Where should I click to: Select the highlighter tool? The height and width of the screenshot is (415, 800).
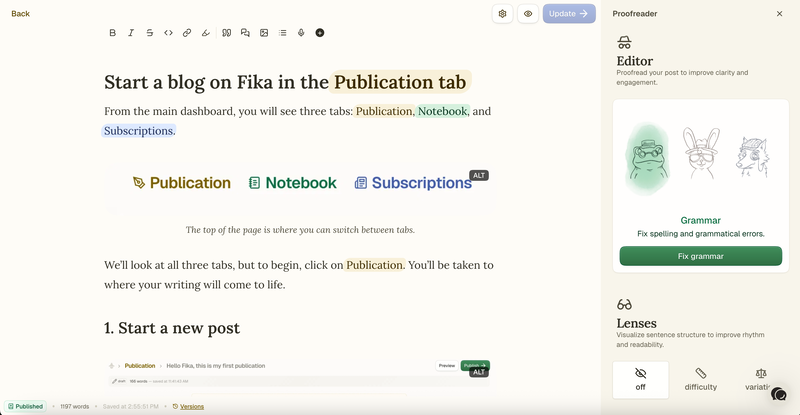206,33
